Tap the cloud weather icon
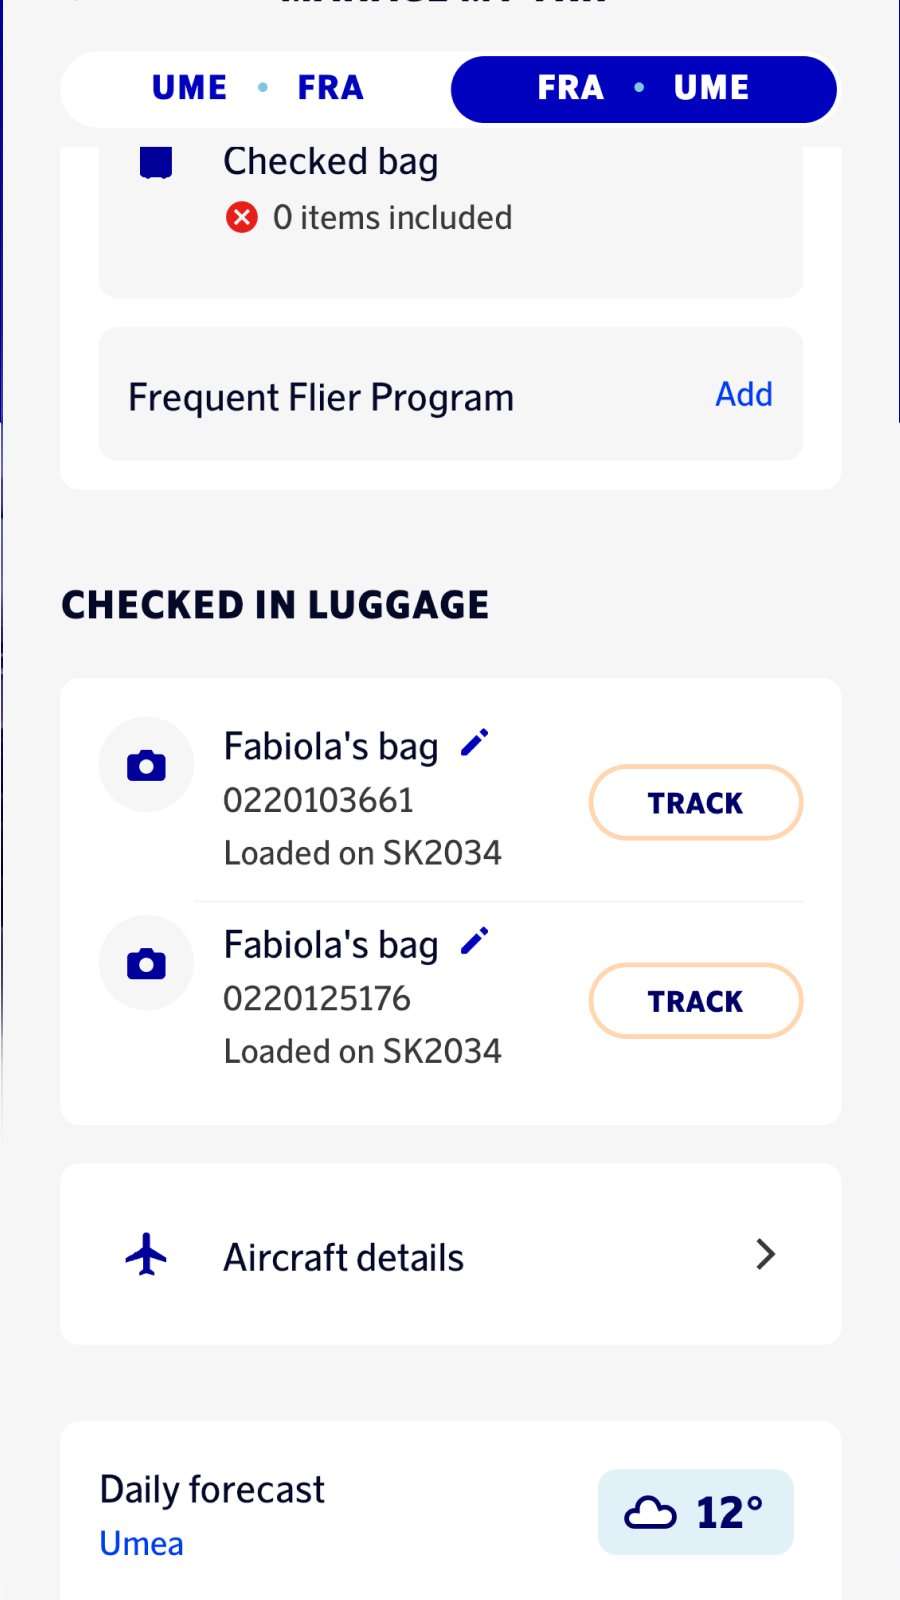The image size is (900, 1600). pos(650,1512)
